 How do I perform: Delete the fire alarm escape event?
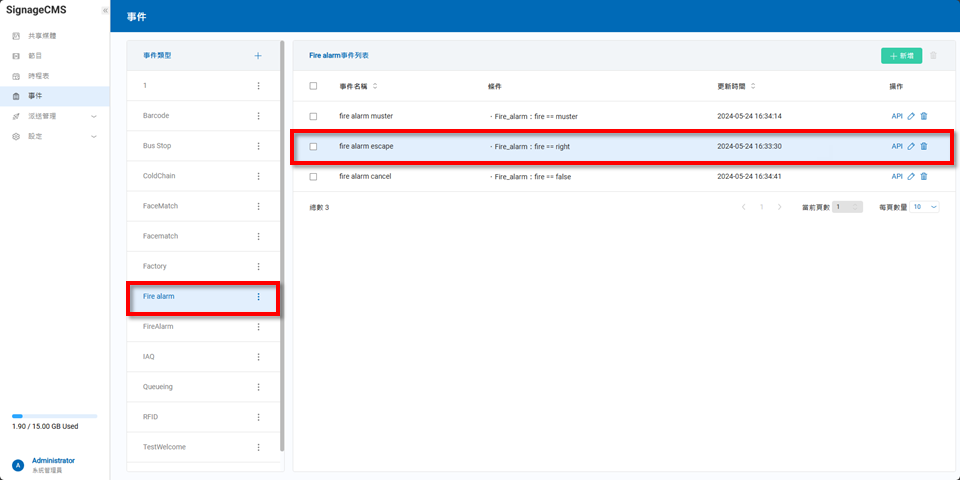(924, 146)
